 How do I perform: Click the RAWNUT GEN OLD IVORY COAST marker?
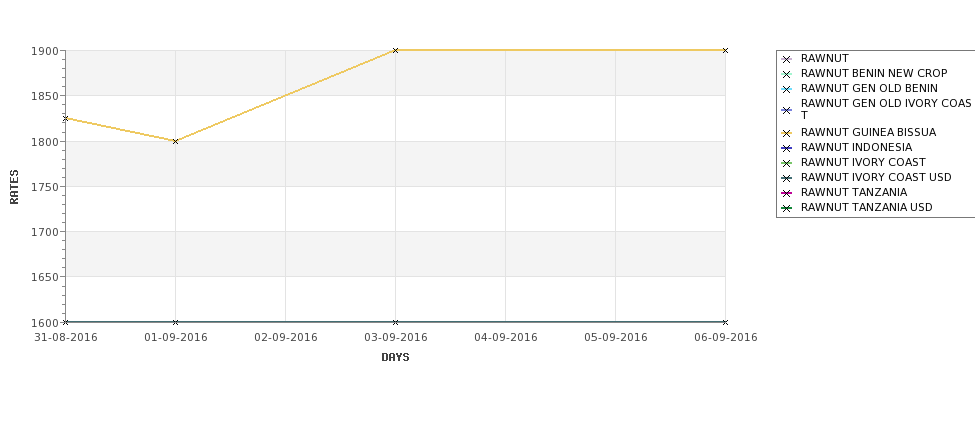[x=787, y=110]
